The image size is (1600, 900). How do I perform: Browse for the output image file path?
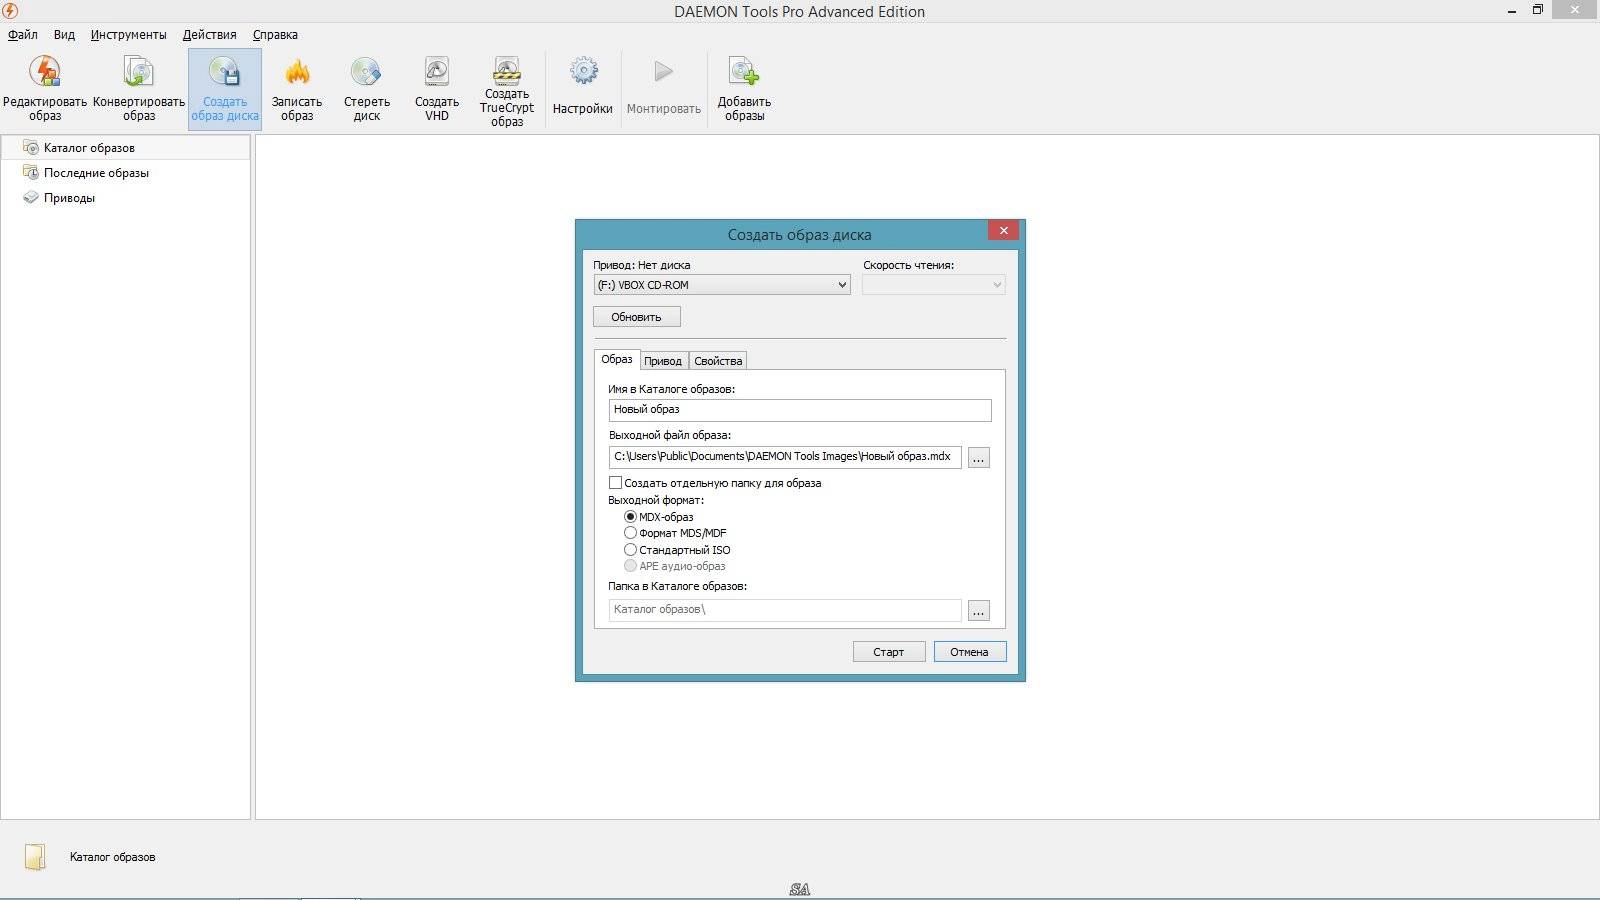[x=979, y=458]
